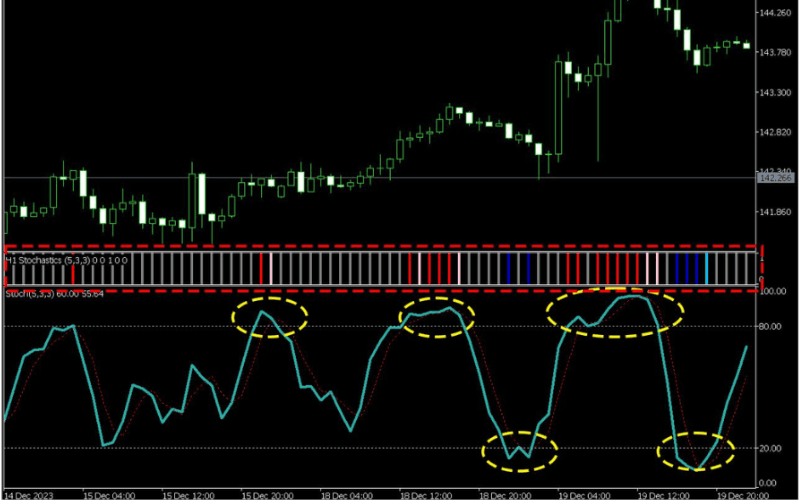The image size is (800, 500).
Task: Click the 19 Dec 12:00 time label
Action: [663, 495]
